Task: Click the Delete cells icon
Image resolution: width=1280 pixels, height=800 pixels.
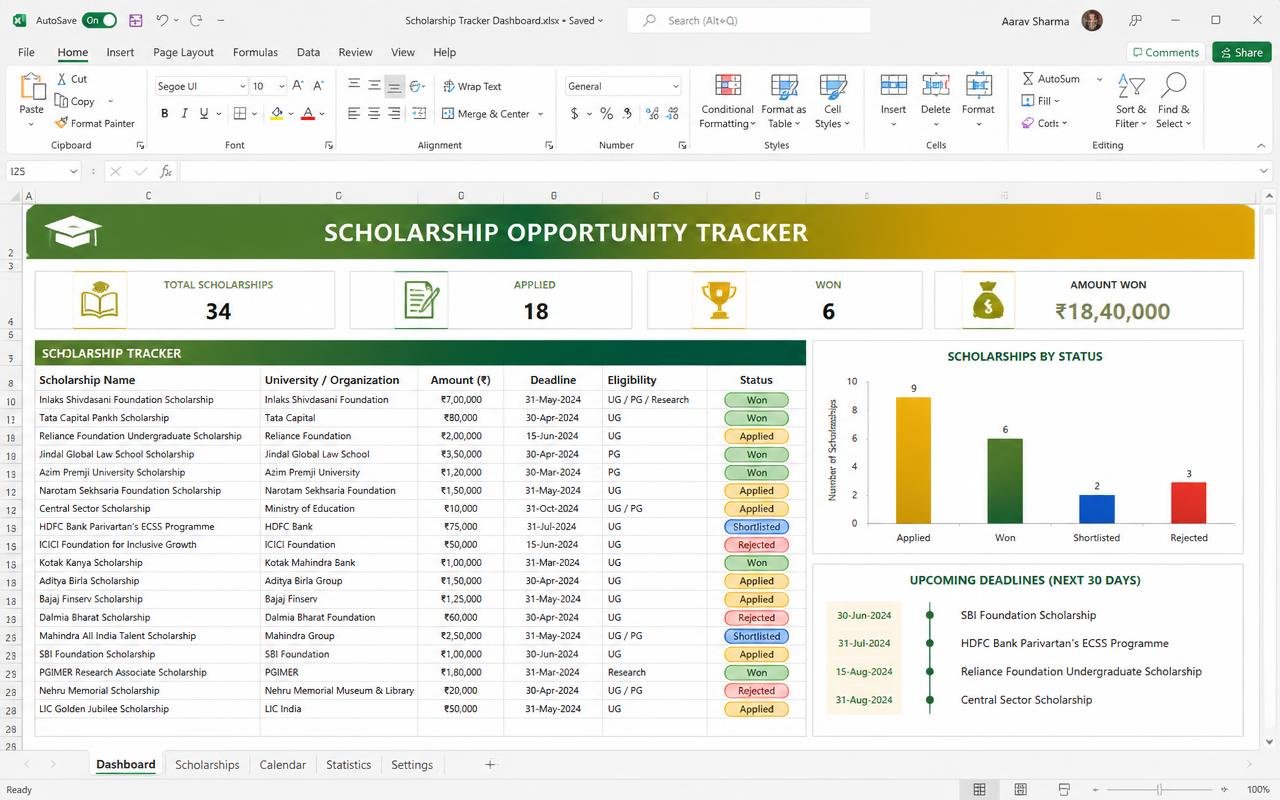Action: (x=936, y=86)
